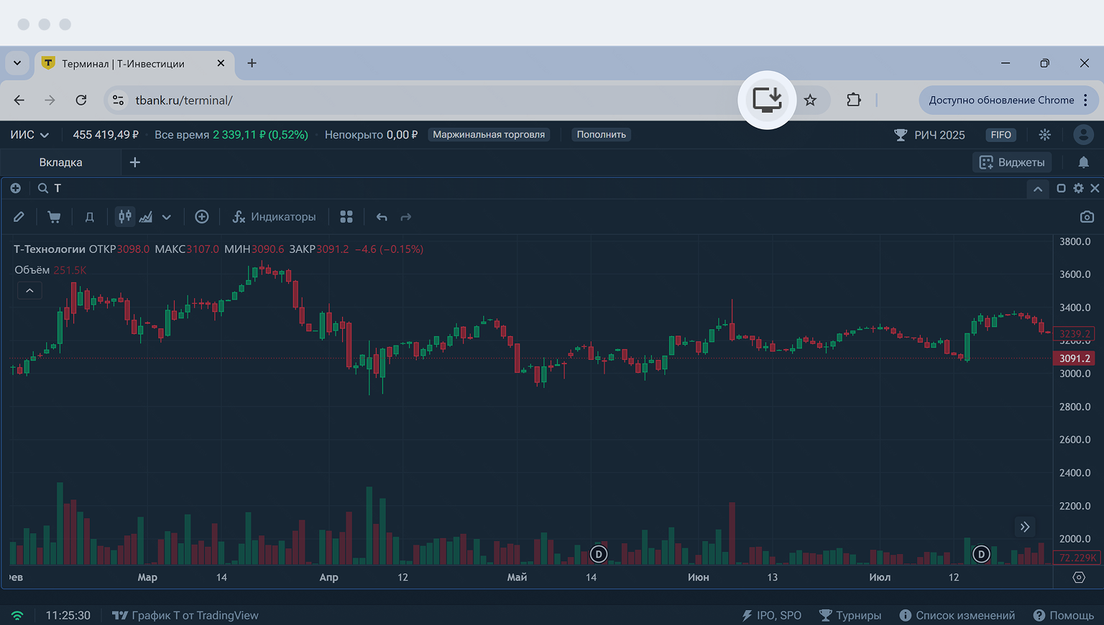Open widget settings gear icon
The height and width of the screenshot is (625, 1104).
point(1078,188)
